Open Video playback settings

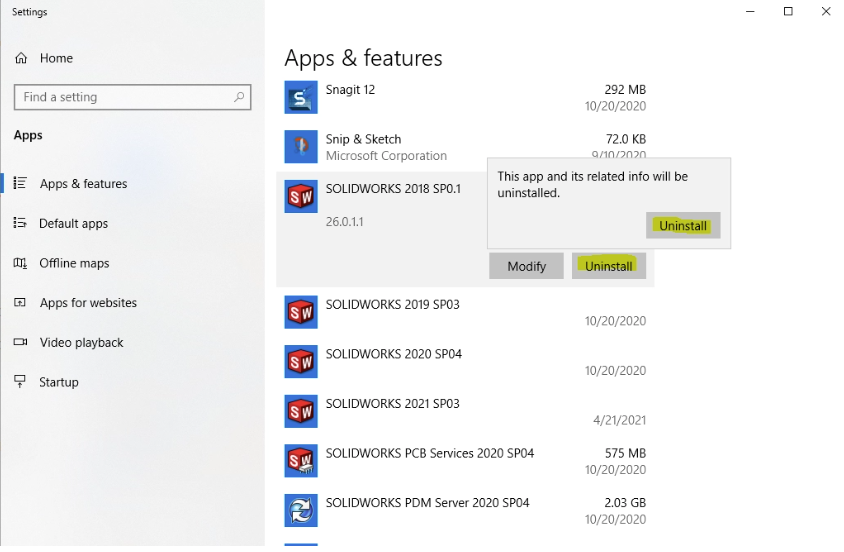tap(81, 342)
